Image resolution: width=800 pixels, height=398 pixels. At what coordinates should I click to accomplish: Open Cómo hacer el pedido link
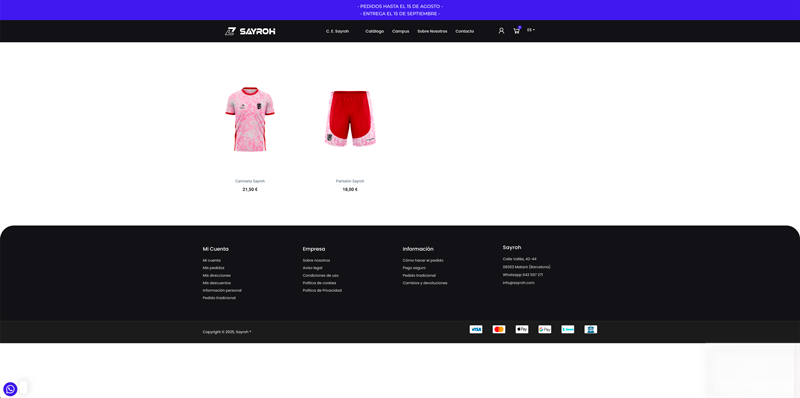[423, 260]
